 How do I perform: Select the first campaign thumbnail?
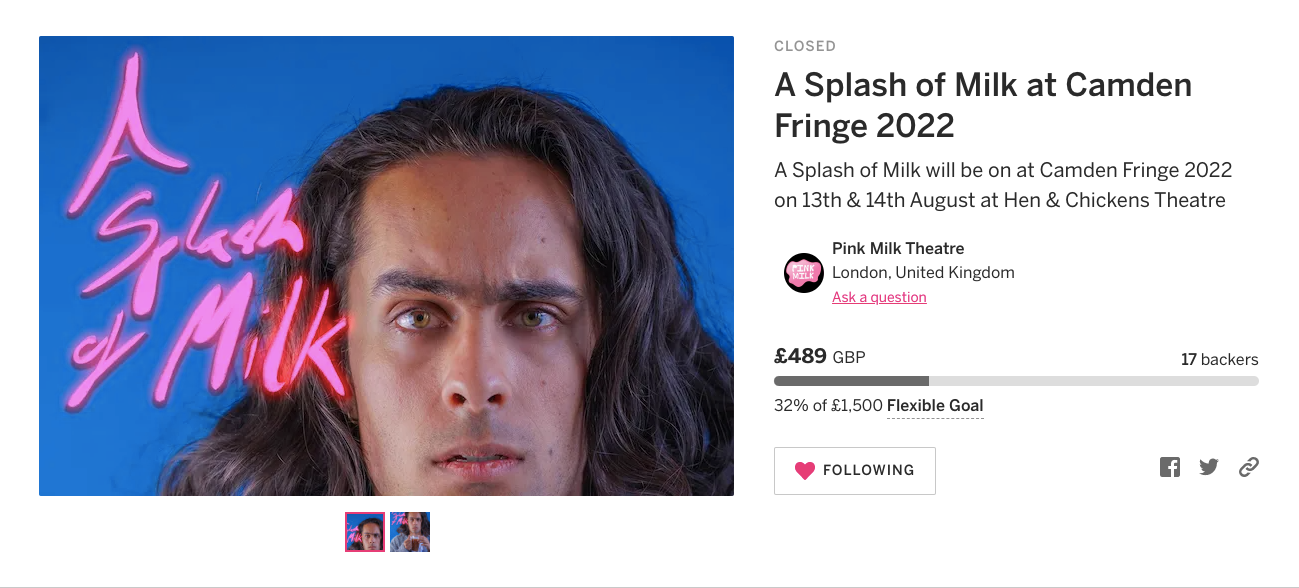point(365,532)
